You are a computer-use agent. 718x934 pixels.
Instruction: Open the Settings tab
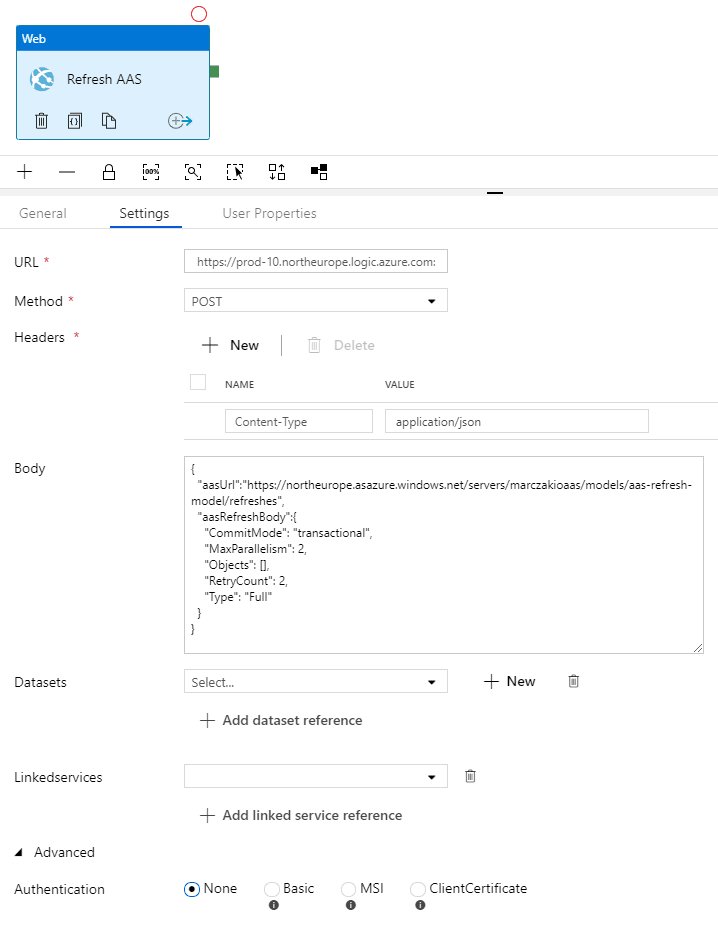coord(144,213)
